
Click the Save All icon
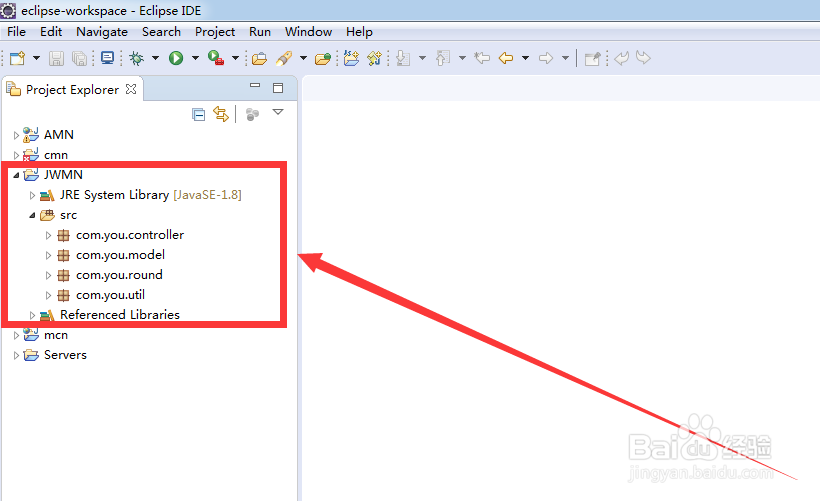(x=79, y=58)
